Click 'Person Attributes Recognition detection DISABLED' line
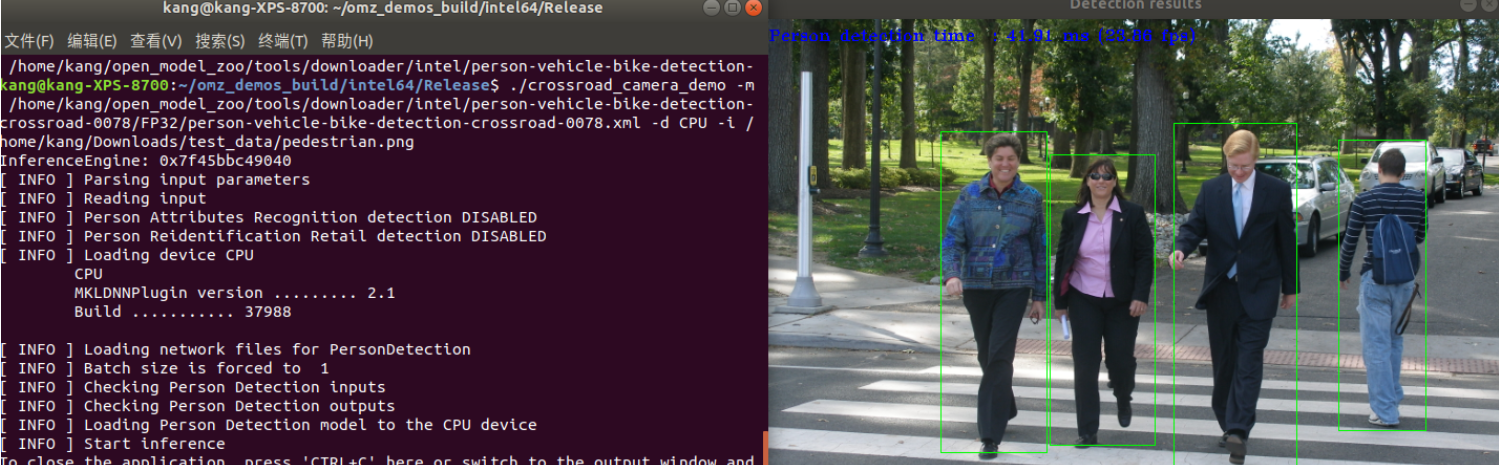The image size is (1499, 465). 269,218
